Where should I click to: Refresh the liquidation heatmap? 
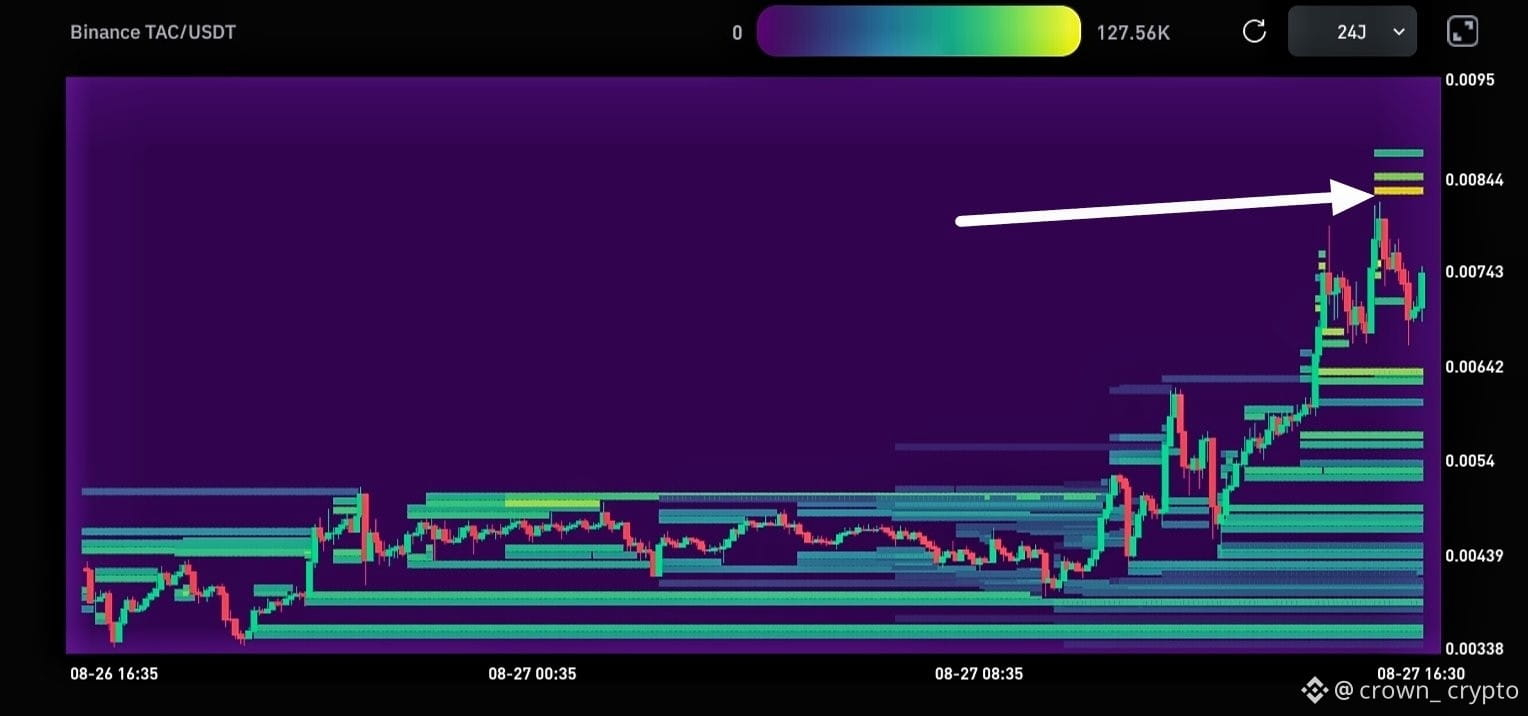1254,31
